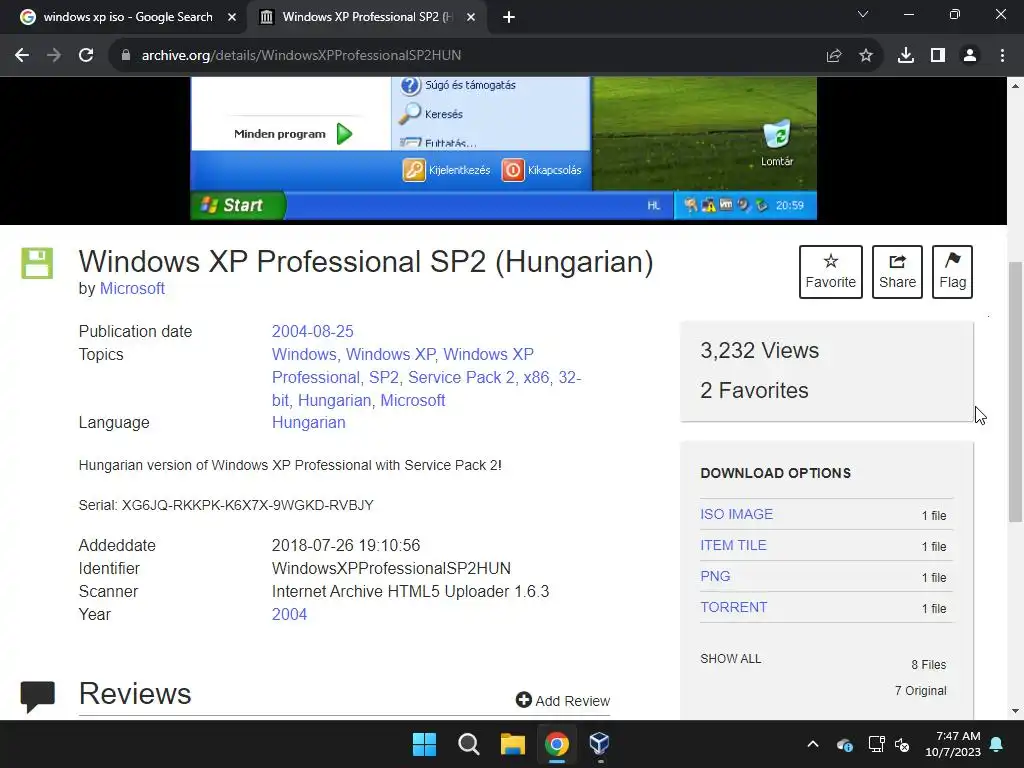
Task: Open a new browser tab
Action: [509, 18]
